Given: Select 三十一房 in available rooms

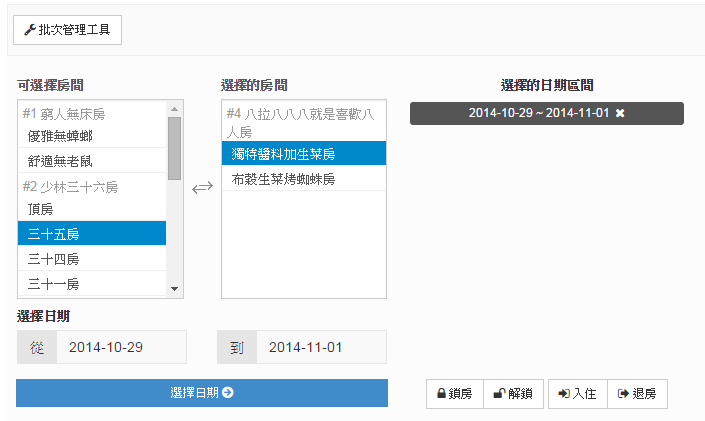Looking at the screenshot, I should click(92, 284).
